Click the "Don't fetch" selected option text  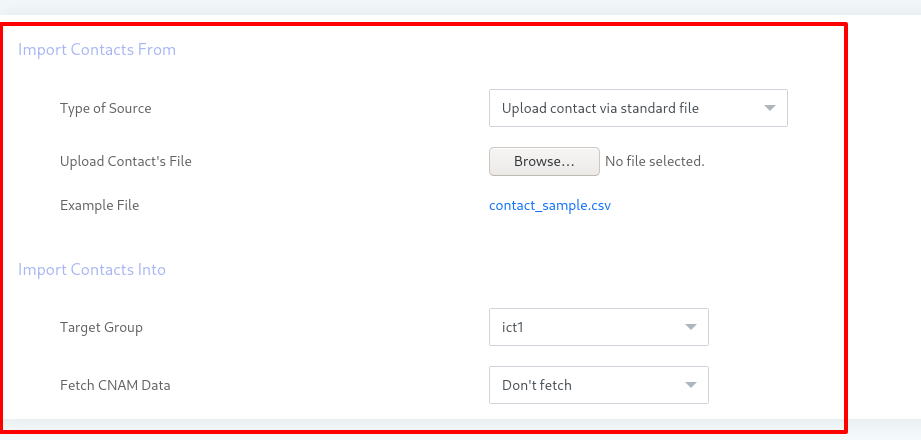point(536,385)
